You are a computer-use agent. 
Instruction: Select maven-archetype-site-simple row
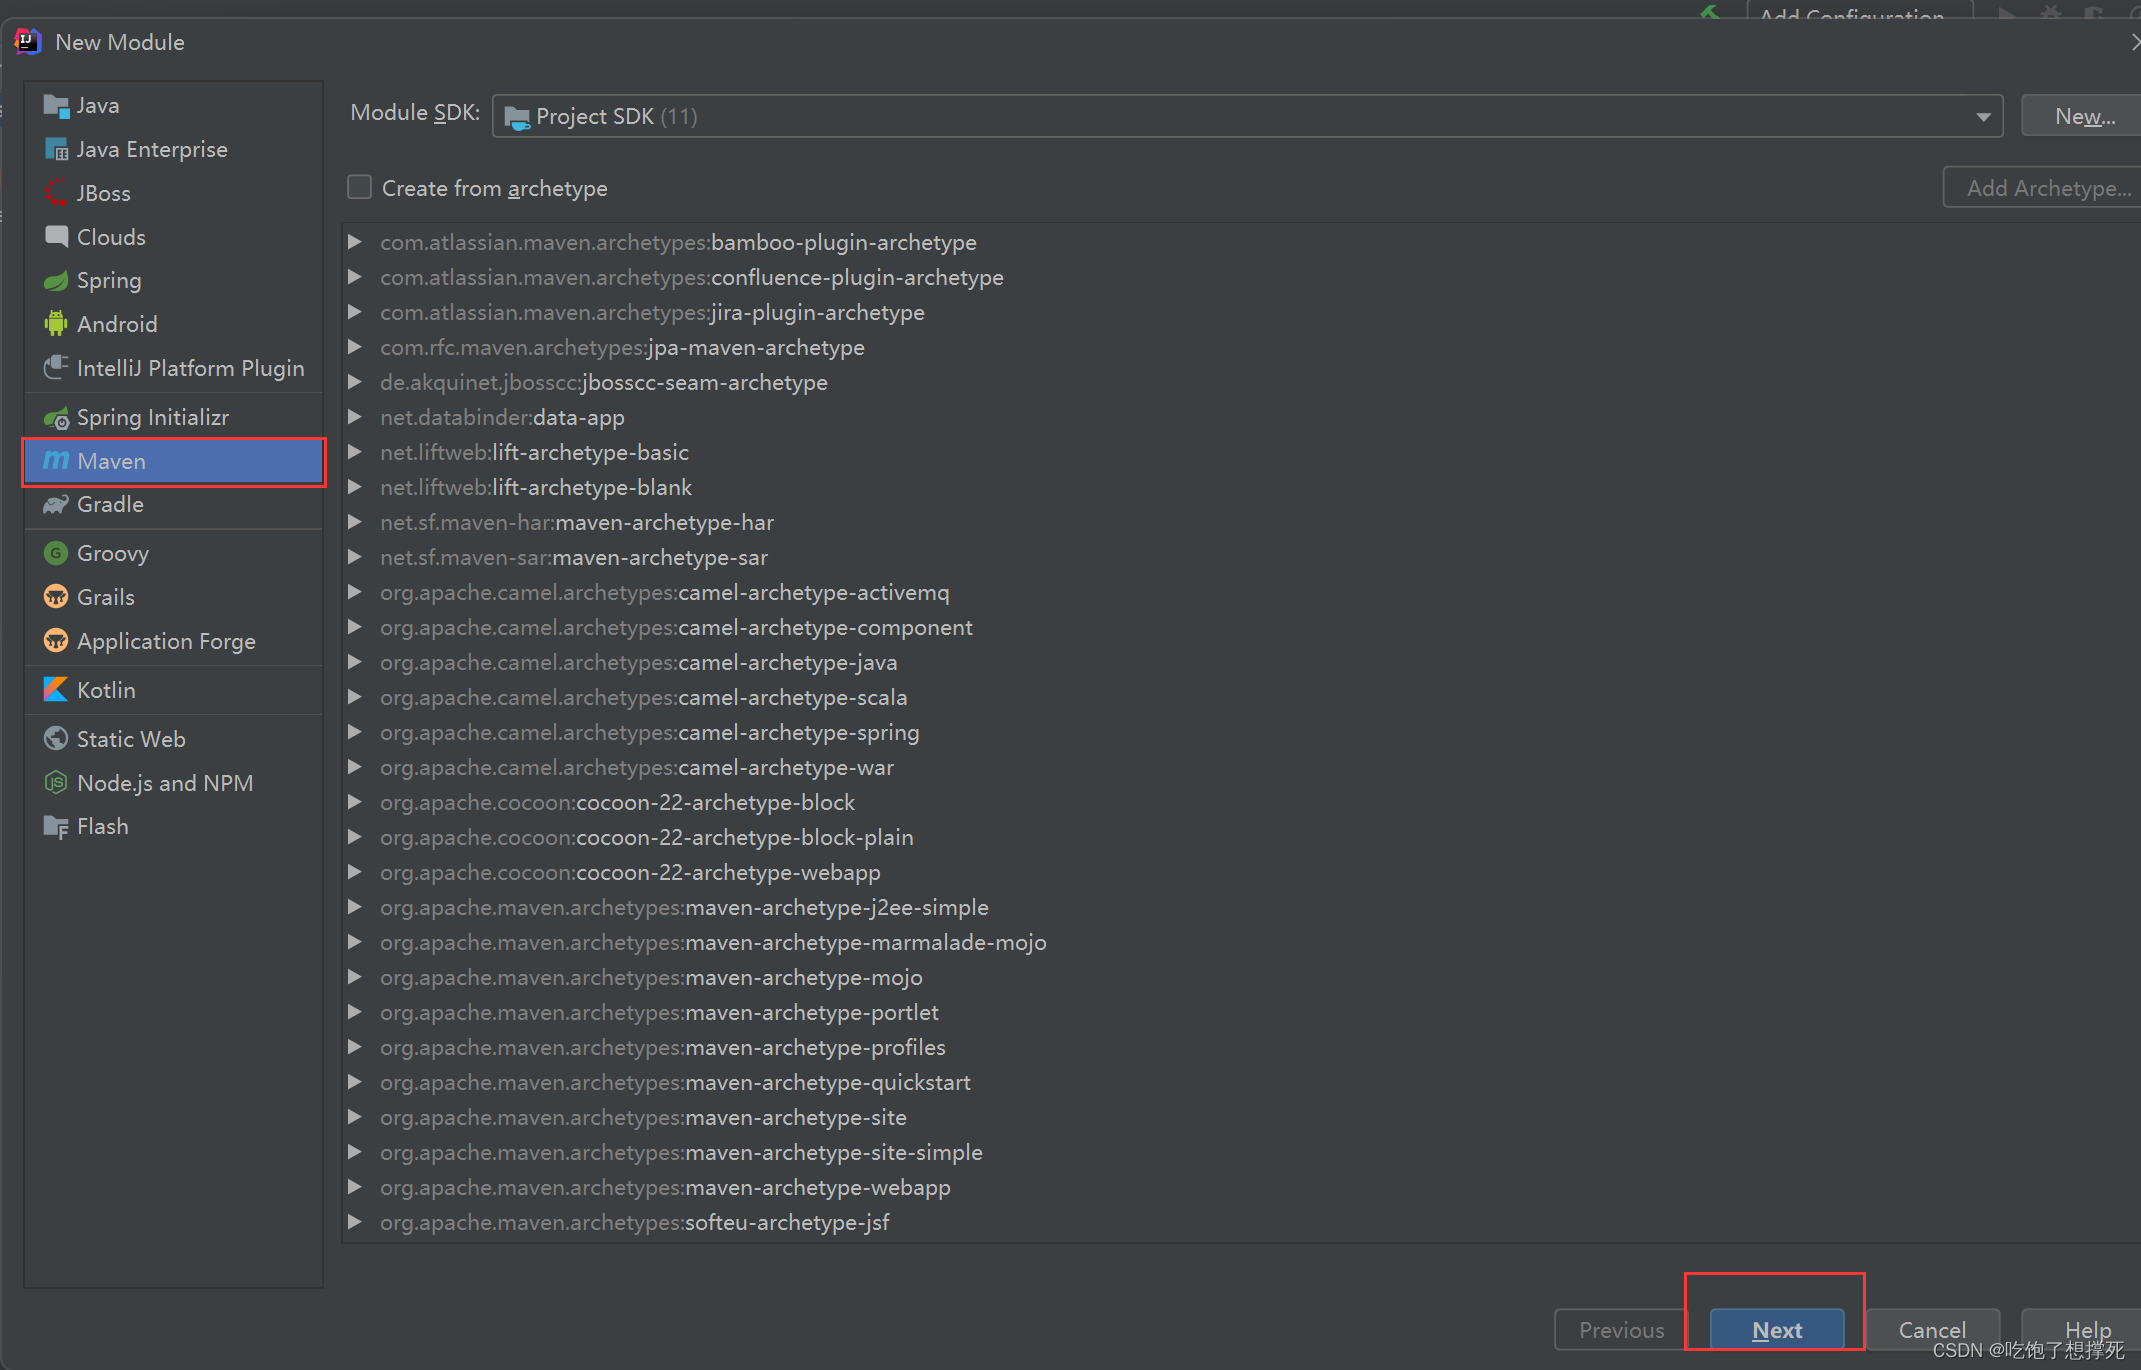tap(1241, 1152)
